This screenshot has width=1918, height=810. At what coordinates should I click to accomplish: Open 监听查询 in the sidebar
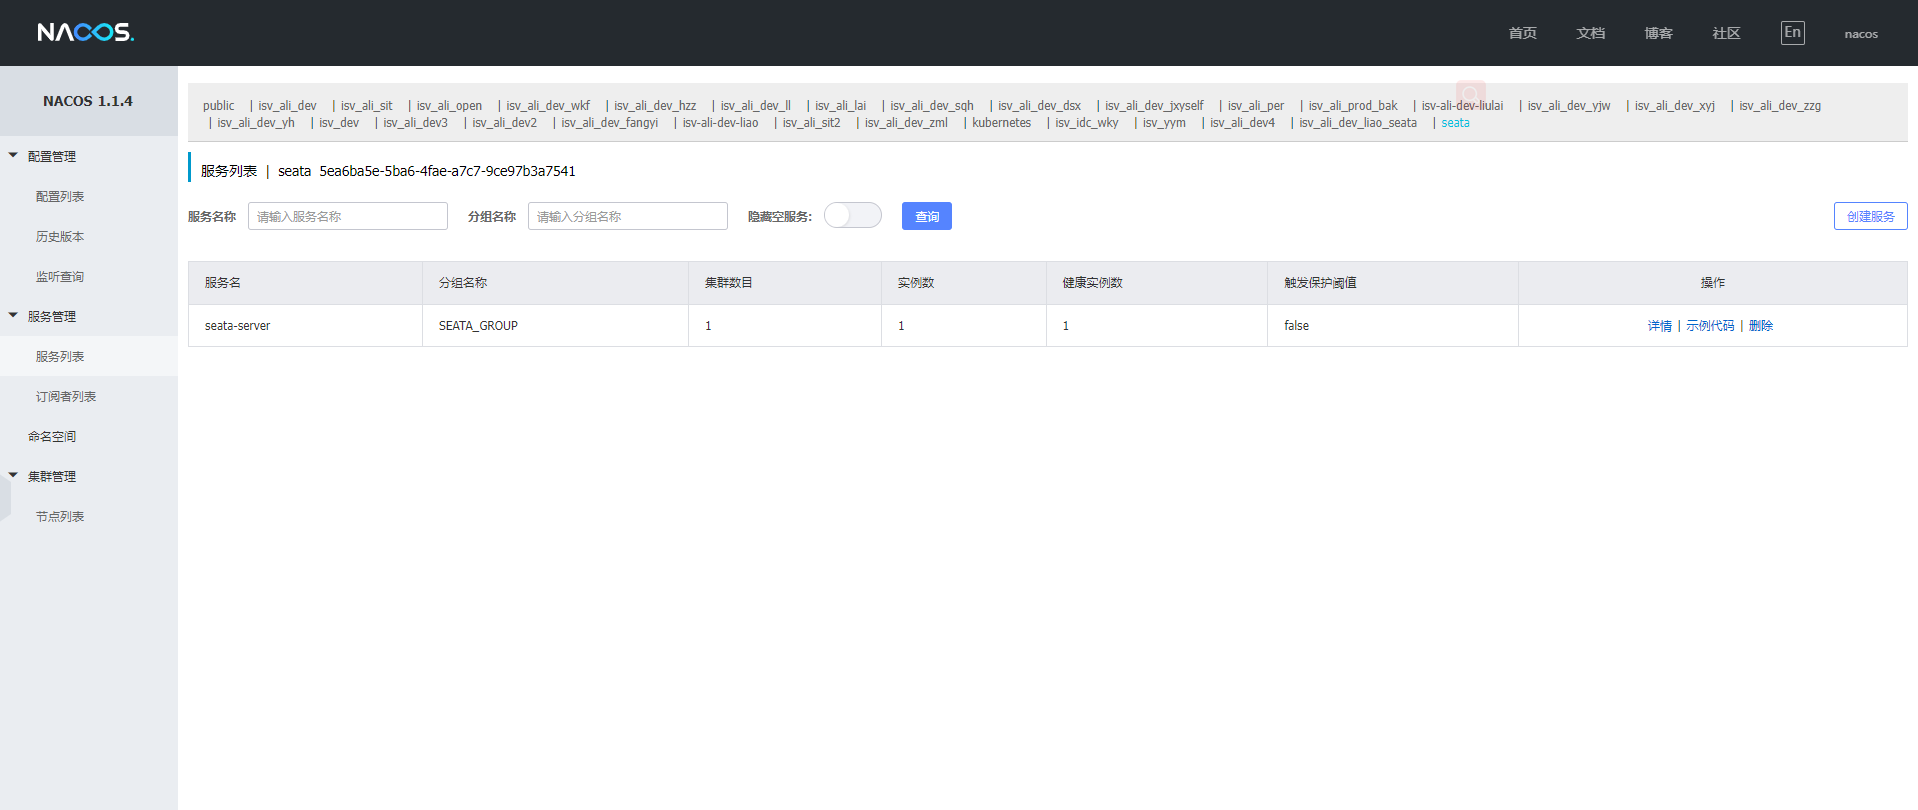click(x=60, y=277)
